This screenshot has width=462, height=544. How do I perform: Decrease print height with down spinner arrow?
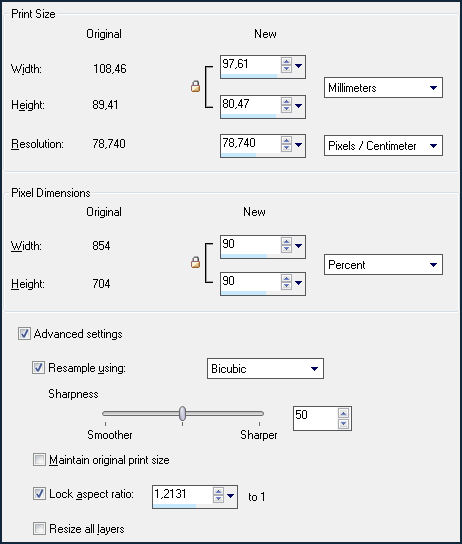click(286, 109)
